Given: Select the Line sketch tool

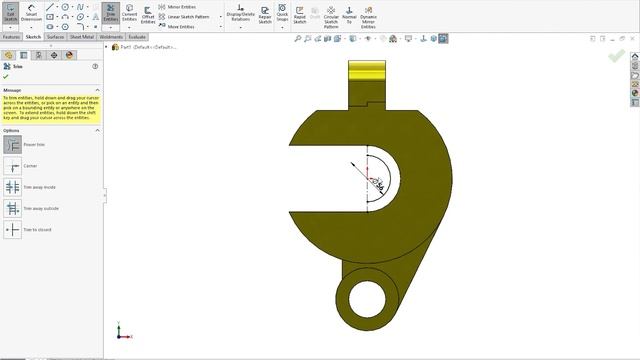Looking at the screenshot, I should pyautogui.click(x=50, y=7).
